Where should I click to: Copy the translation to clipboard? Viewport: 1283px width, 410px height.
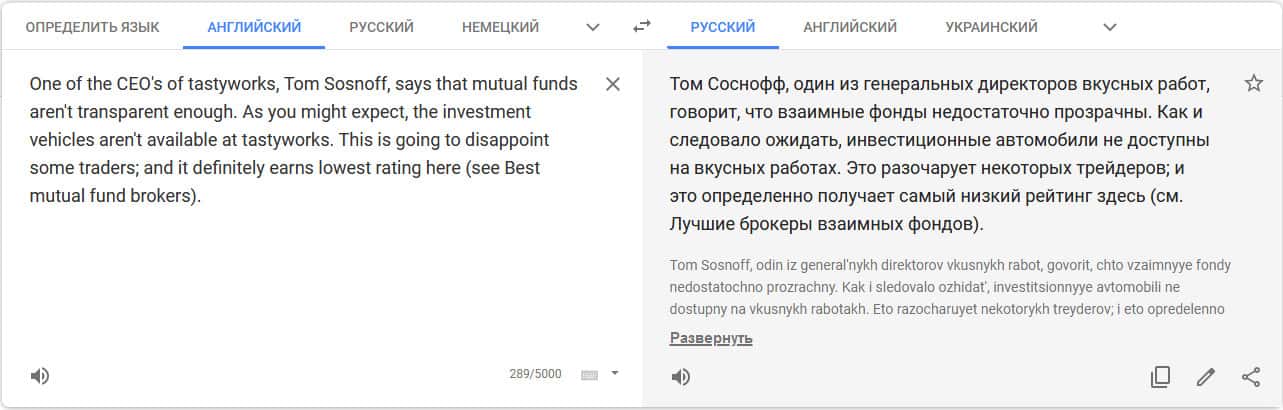pyautogui.click(x=1160, y=377)
